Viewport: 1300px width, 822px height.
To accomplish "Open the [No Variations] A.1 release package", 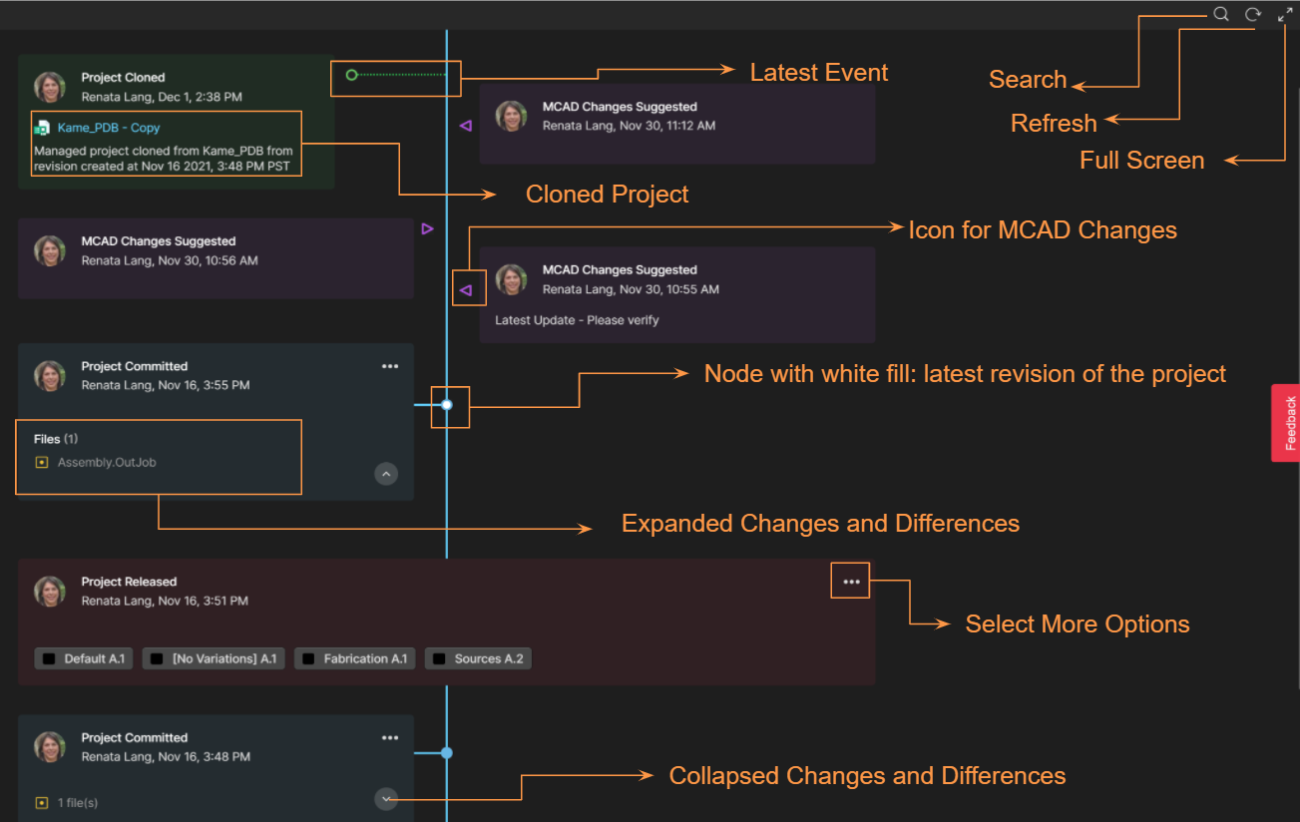I will [x=214, y=659].
